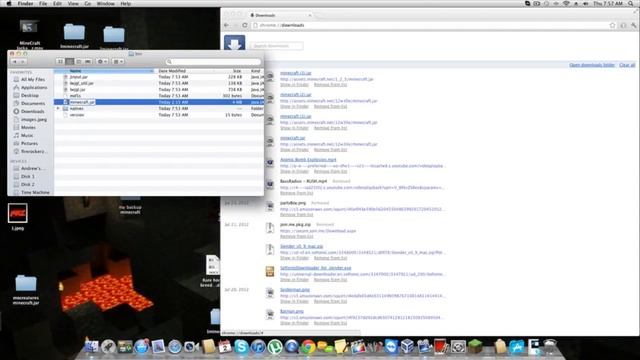Select Disk 1 under Devices

(x=24, y=176)
